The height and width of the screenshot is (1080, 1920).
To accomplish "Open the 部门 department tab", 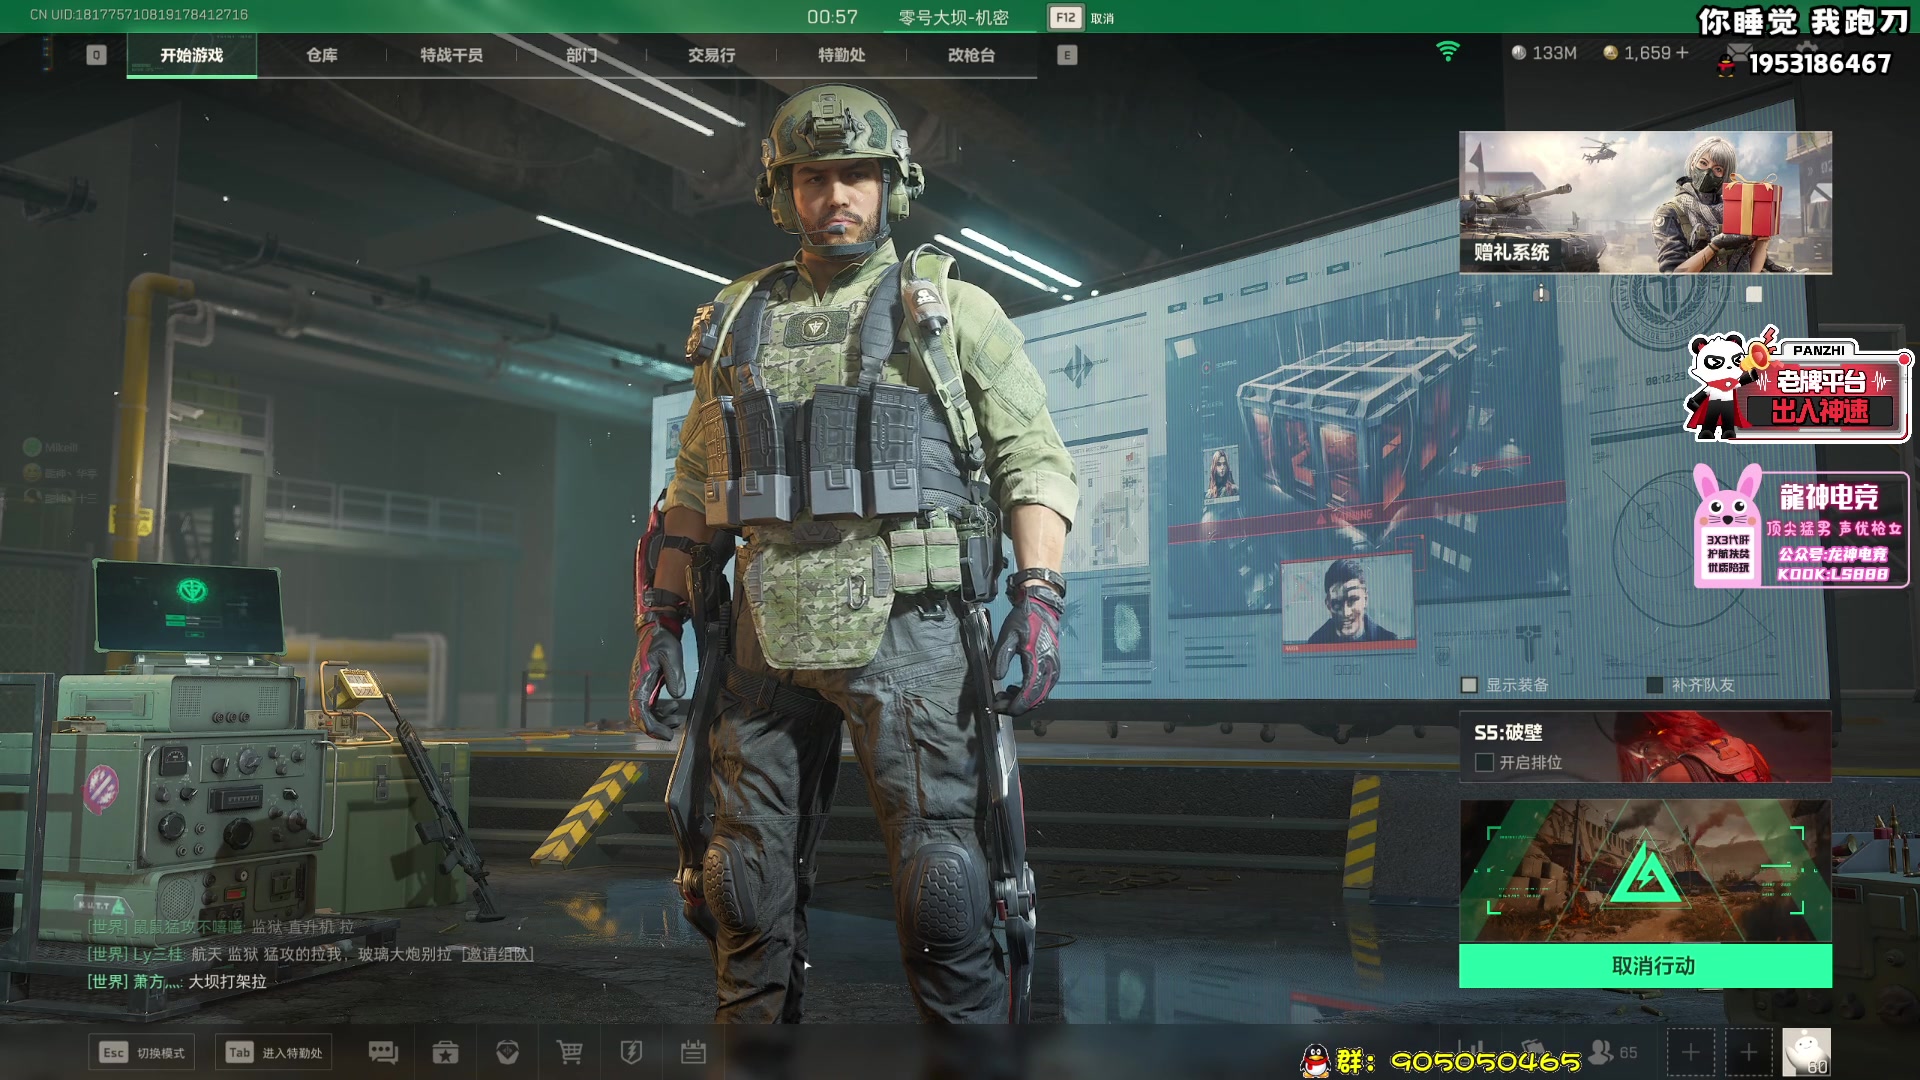I will point(582,55).
